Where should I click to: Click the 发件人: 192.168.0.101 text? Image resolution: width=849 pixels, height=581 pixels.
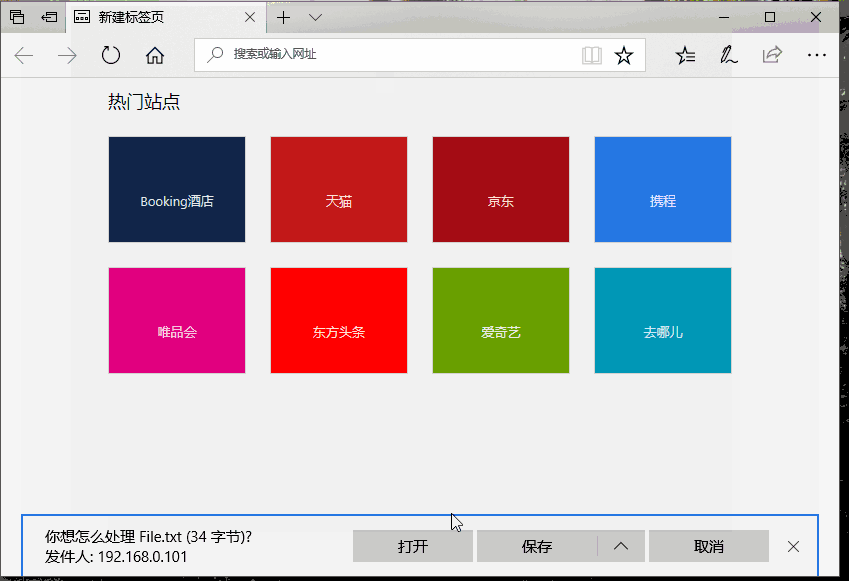(116, 557)
